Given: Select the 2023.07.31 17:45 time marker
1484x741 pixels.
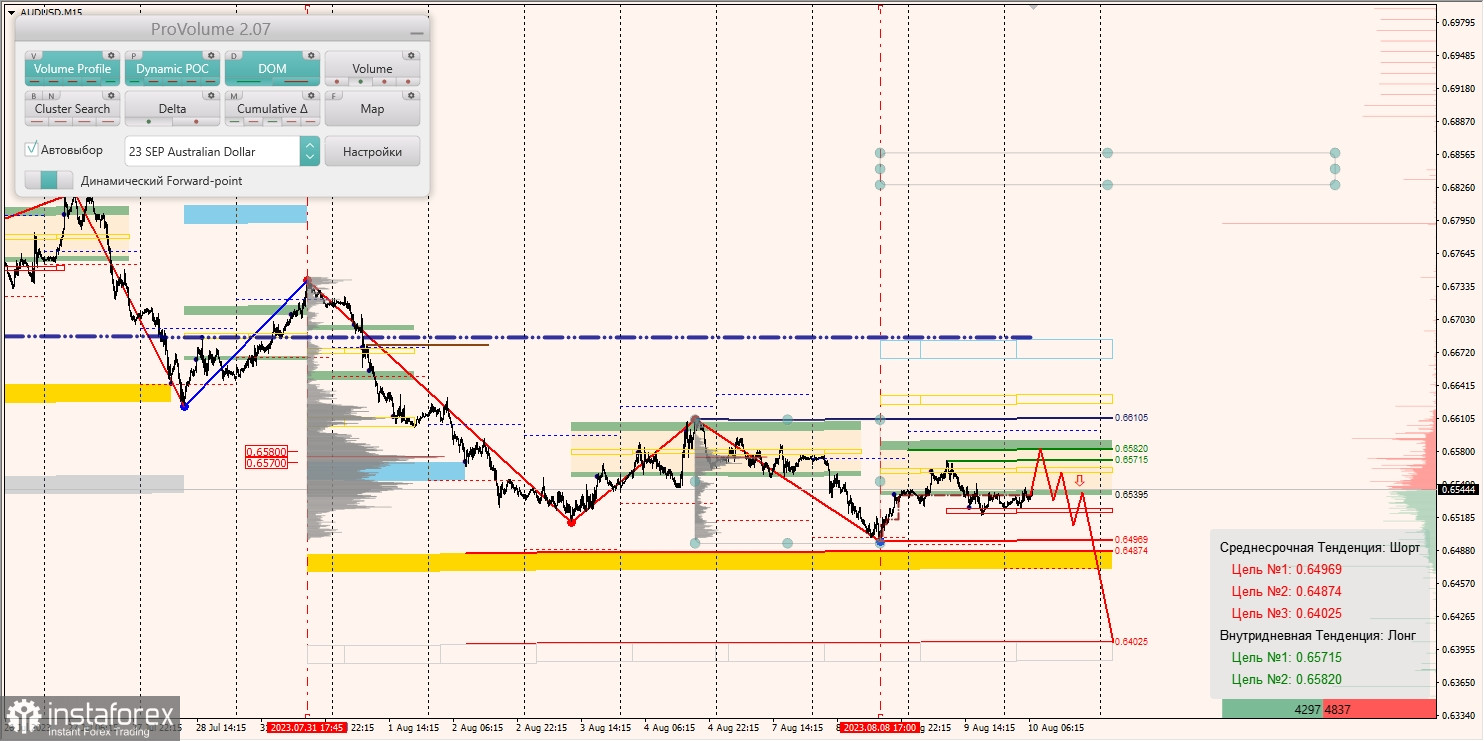Looking at the screenshot, I should [x=308, y=728].
